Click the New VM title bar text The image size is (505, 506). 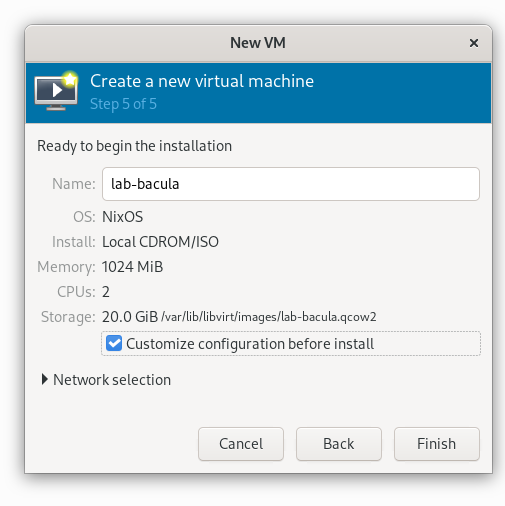[258, 43]
